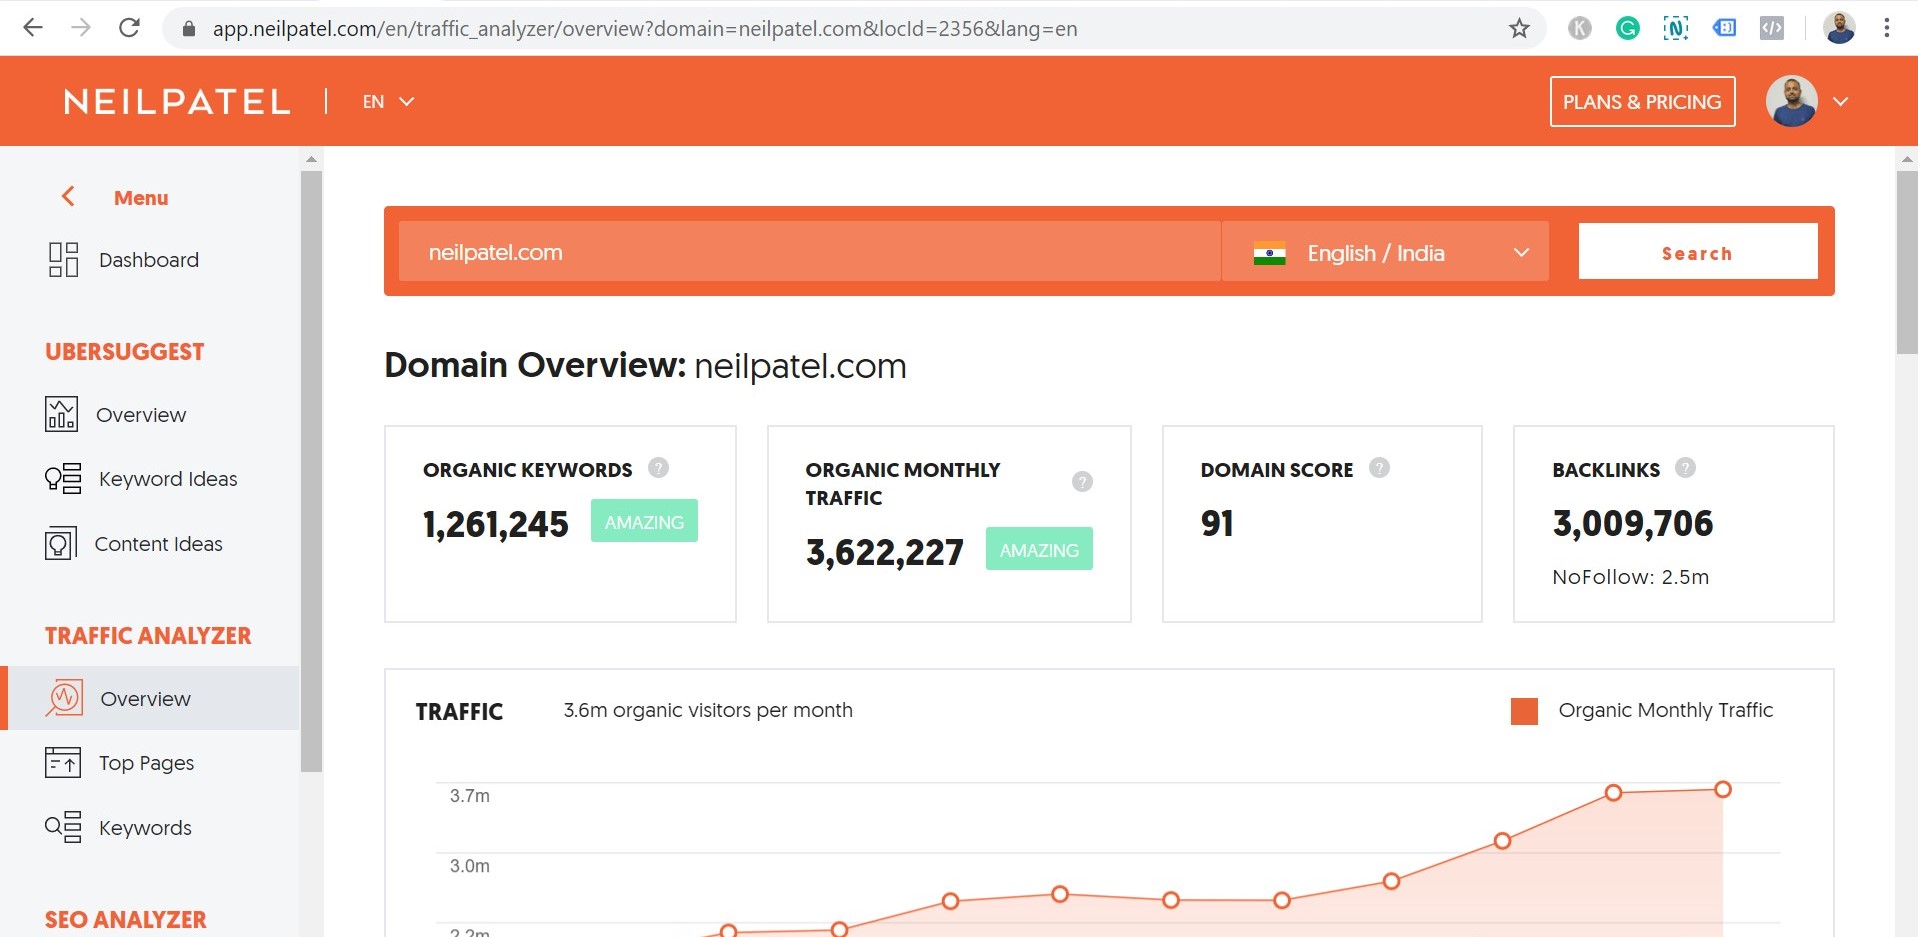Open Content Ideas in sidebar
This screenshot has width=1918, height=937.
pos(159,544)
